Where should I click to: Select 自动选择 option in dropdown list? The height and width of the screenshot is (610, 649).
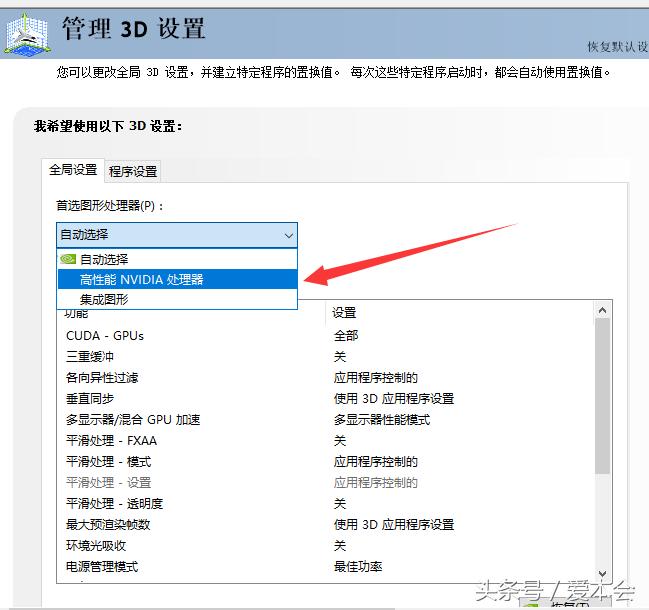pos(177,259)
